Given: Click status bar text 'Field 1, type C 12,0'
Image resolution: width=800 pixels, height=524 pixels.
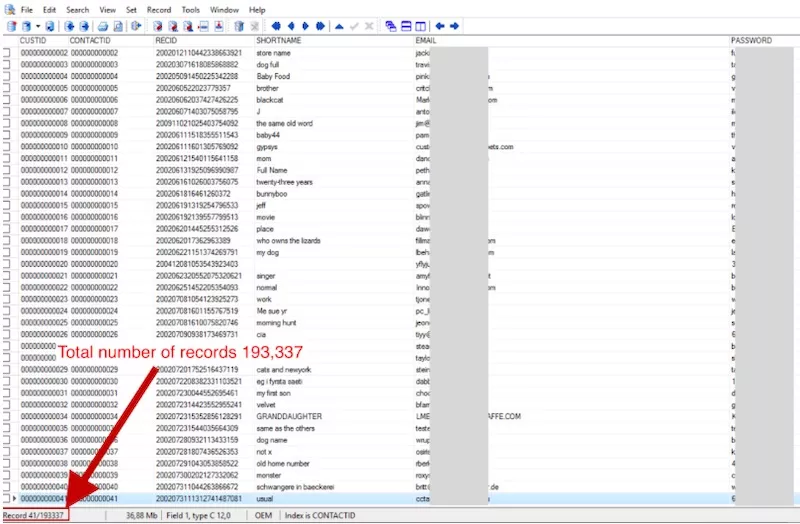Looking at the screenshot, I should [x=198, y=515].
